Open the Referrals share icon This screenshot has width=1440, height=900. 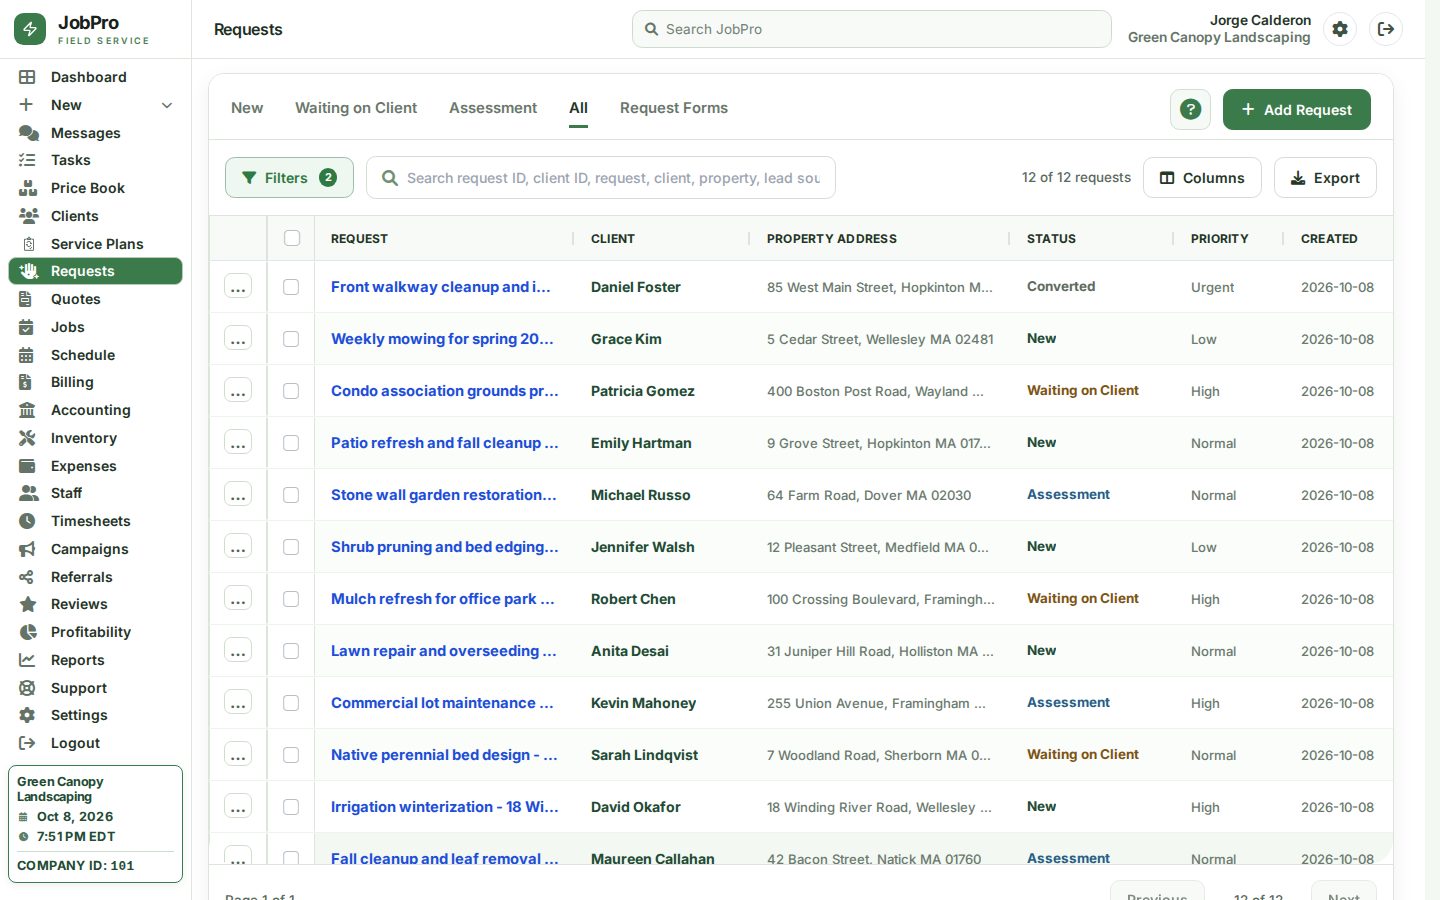27,577
